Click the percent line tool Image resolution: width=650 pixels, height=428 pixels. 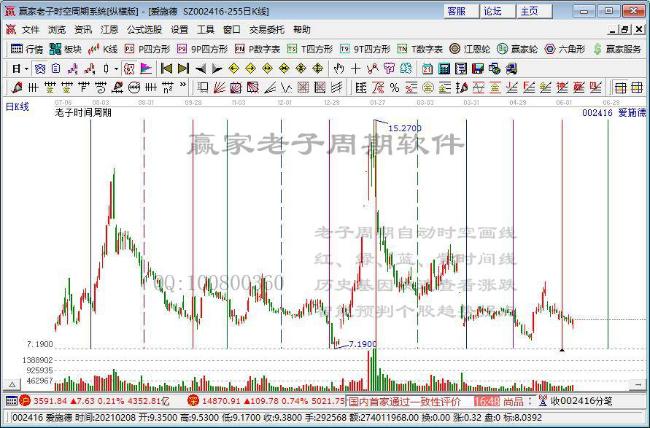tap(394, 88)
